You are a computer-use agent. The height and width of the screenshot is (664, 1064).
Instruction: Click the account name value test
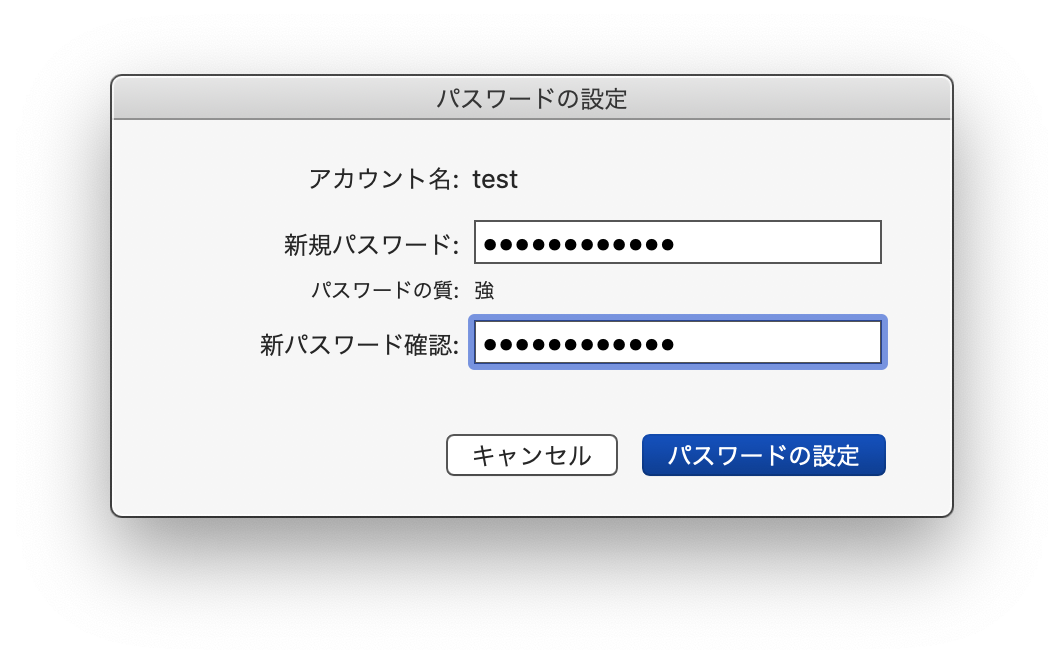[x=495, y=179]
